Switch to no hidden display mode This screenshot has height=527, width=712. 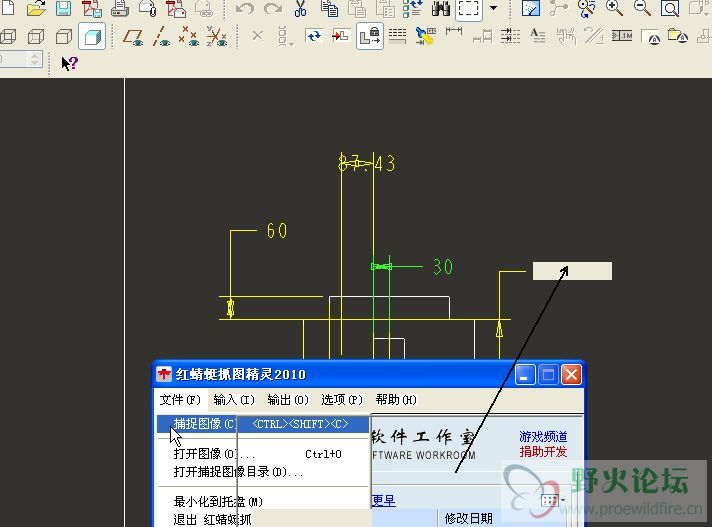[x=64, y=36]
